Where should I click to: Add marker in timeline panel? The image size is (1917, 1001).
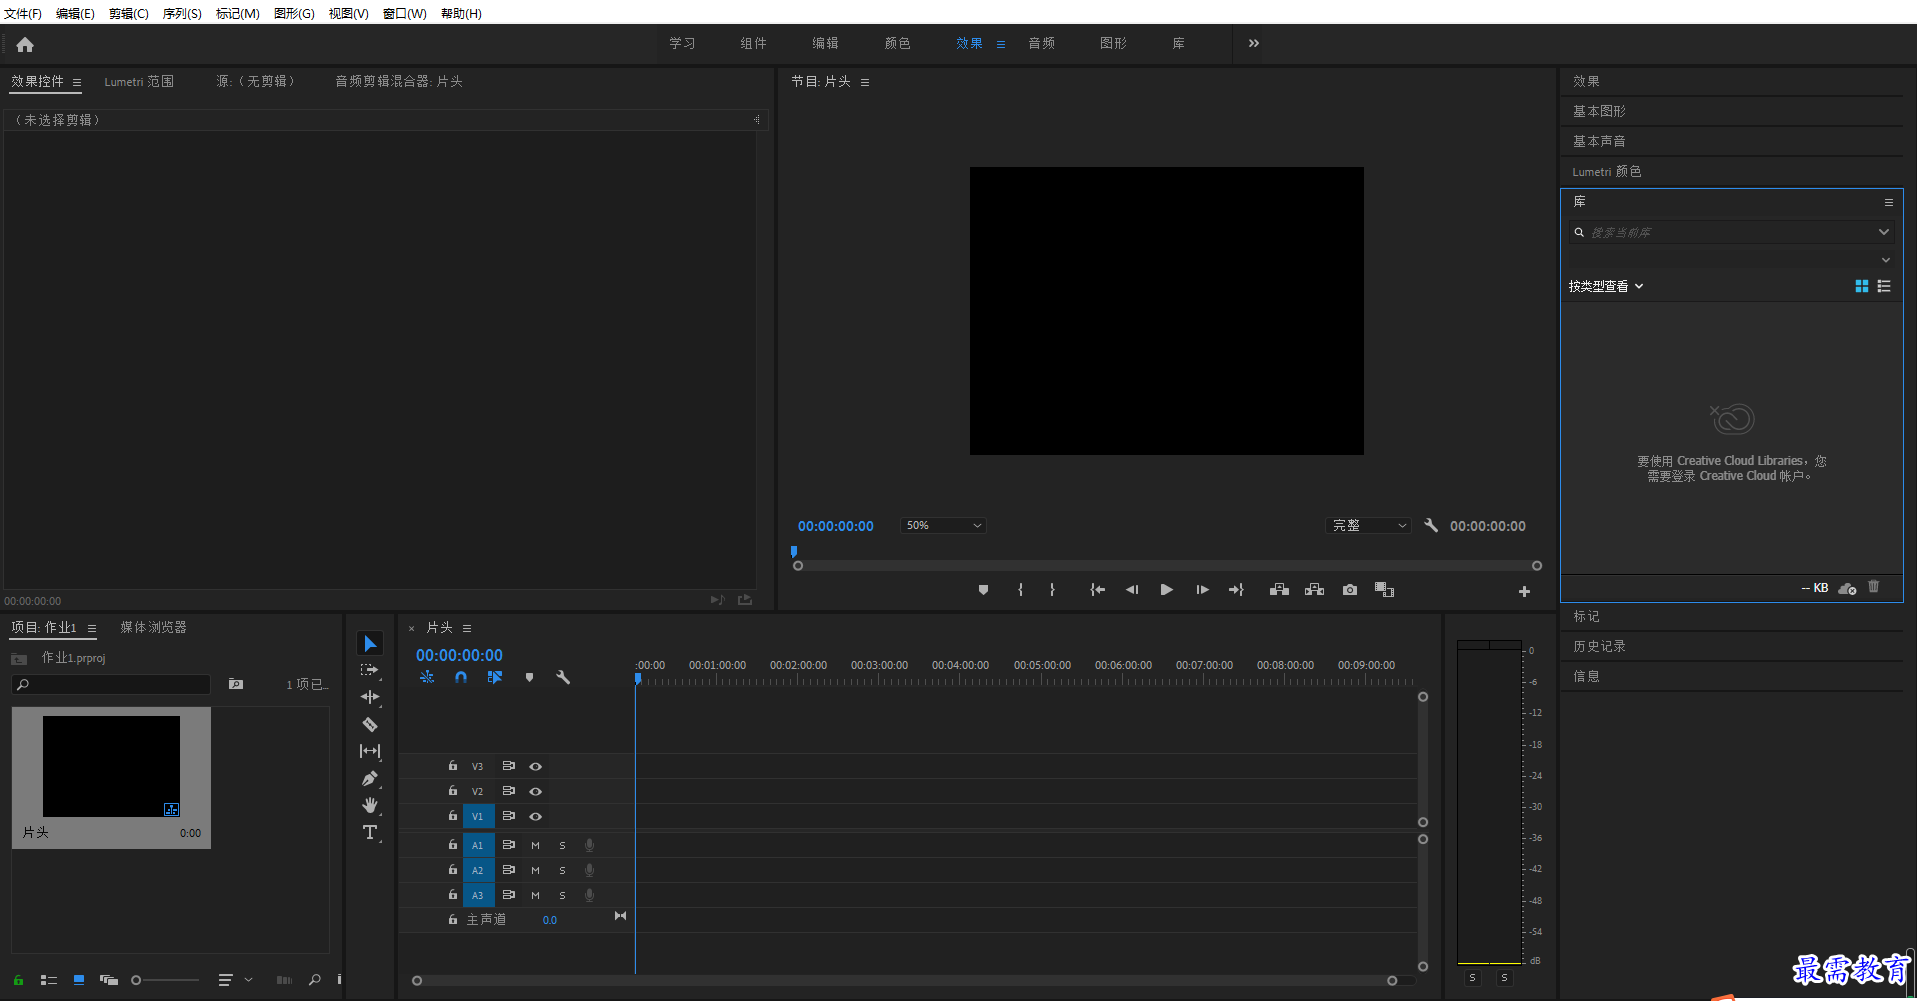click(529, 677)
